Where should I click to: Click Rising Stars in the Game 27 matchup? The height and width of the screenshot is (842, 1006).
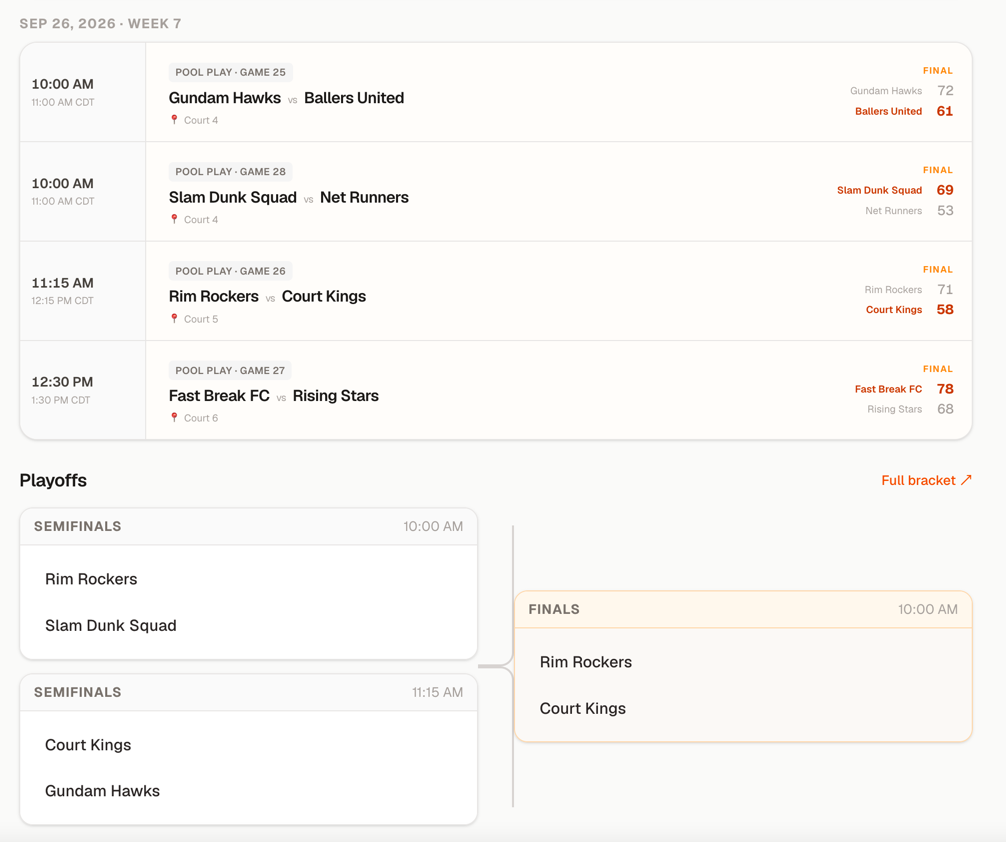point(336,396)
